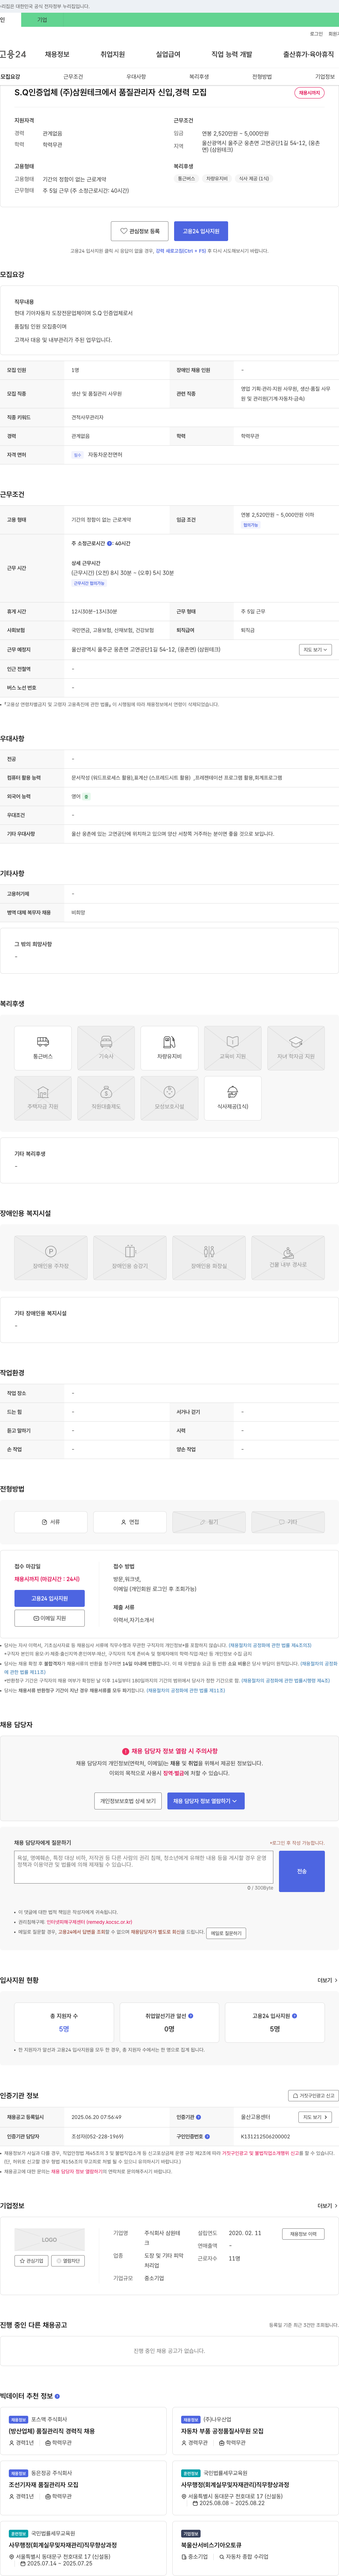Select the 장애인용 승강기 icon
The width and height of the screenshot is (339, 2576).
tap(130, 1258)
